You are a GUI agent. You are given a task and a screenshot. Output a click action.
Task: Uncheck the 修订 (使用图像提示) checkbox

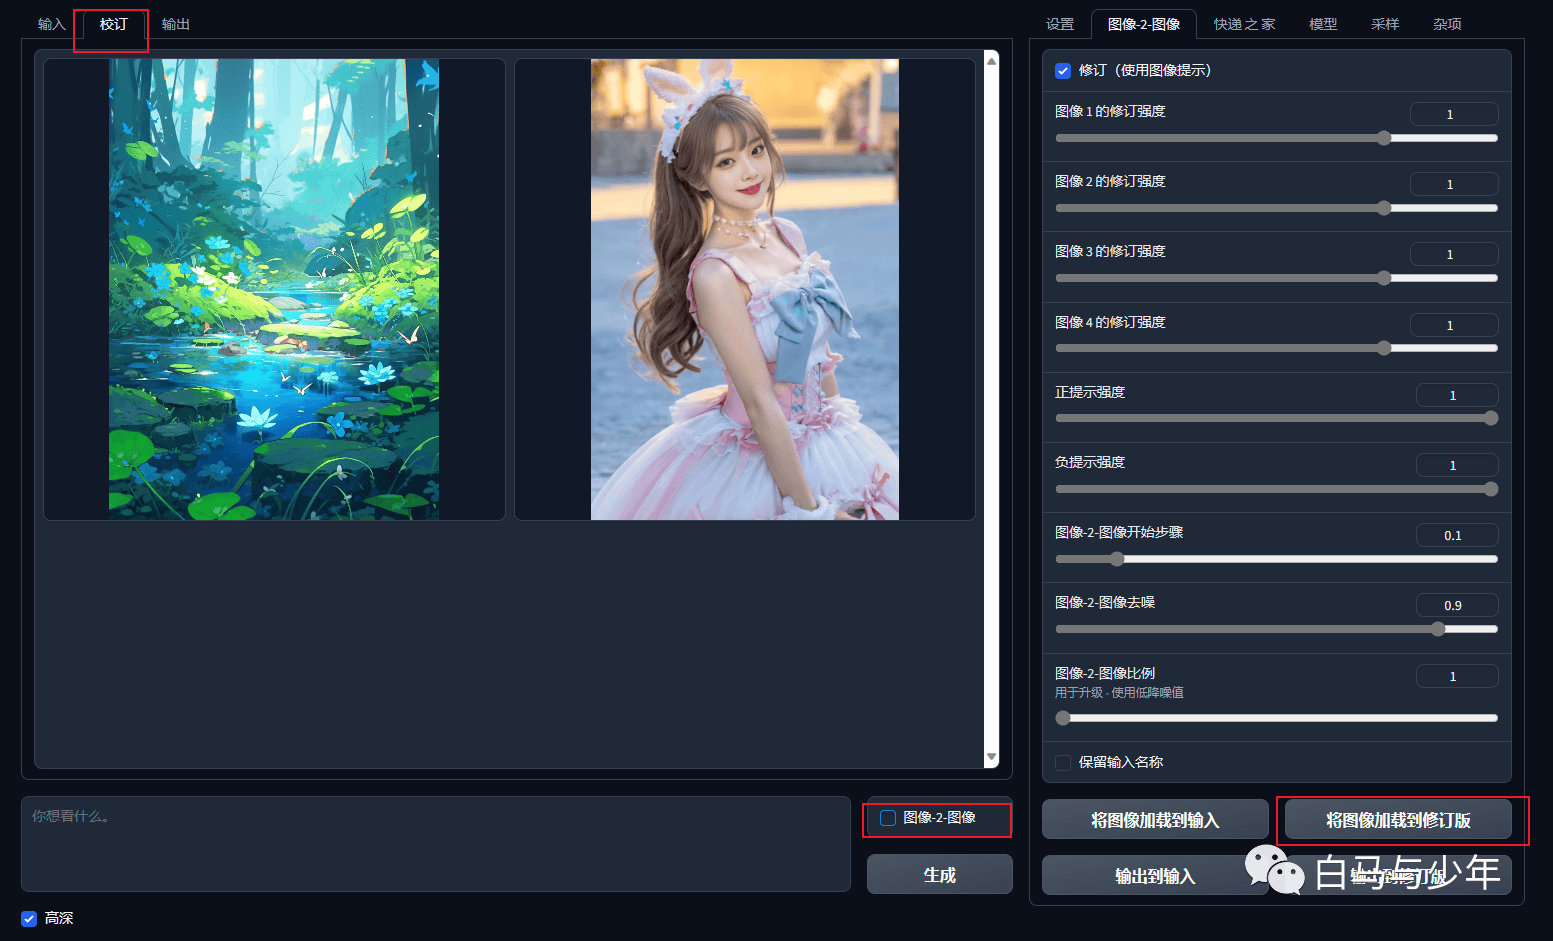click(1063, 71)
